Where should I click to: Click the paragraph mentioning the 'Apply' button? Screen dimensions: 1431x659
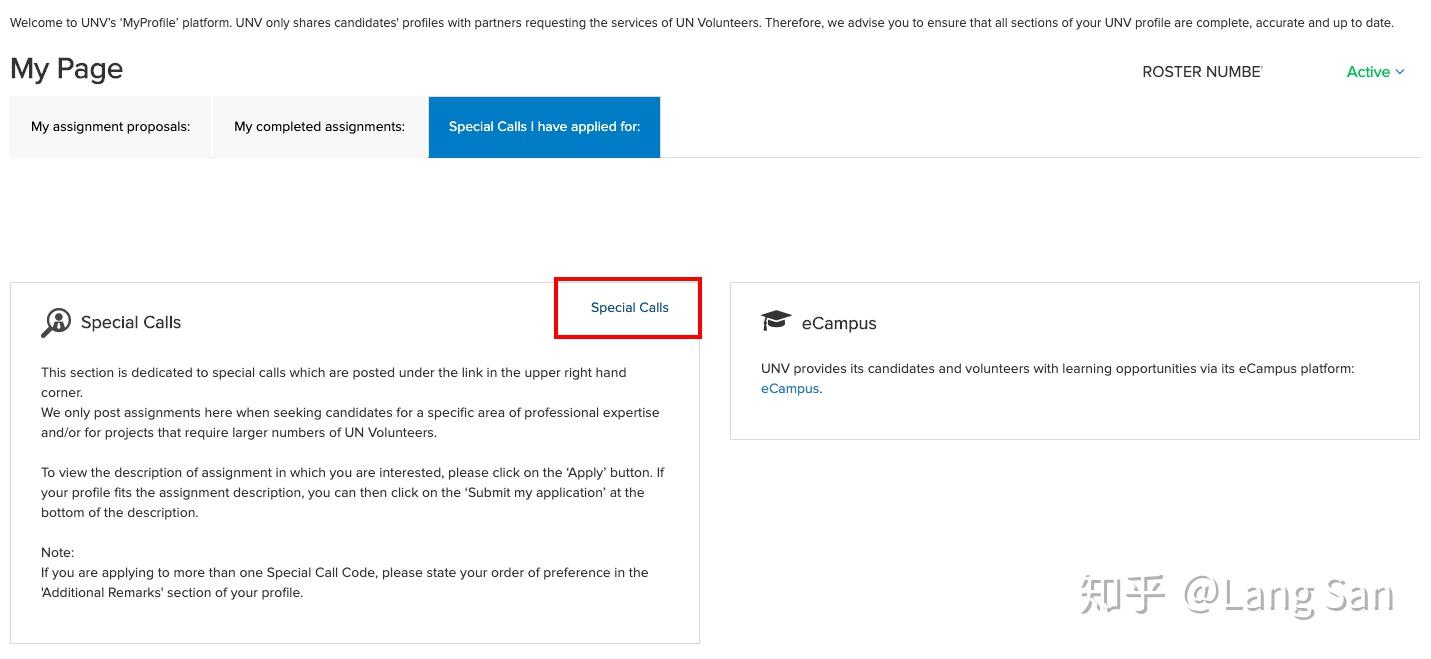pyautogui.click(x=352, y=492)
